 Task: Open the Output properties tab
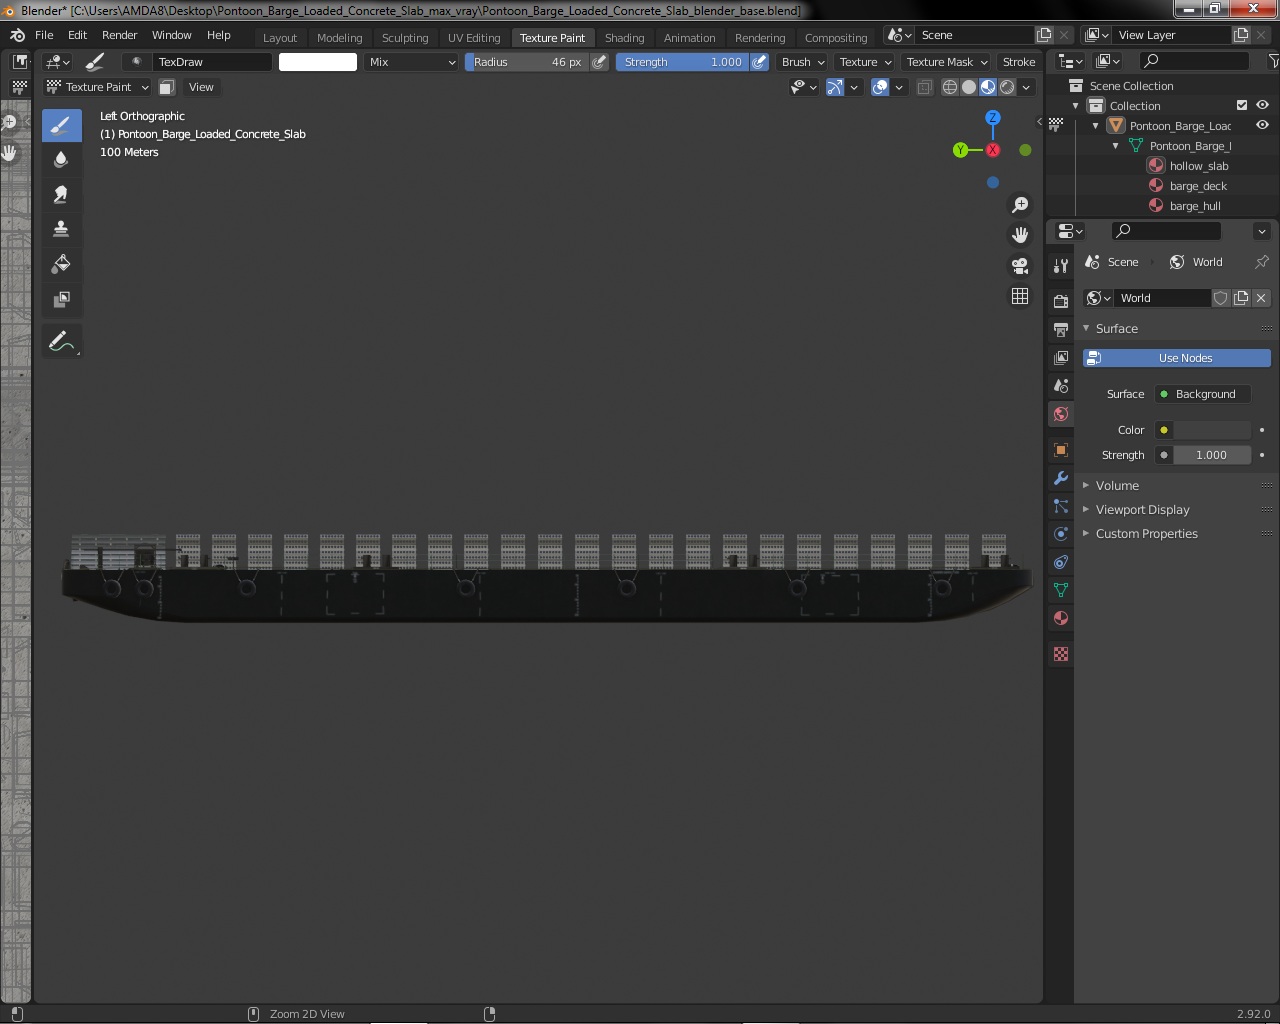pos(1061,329)
